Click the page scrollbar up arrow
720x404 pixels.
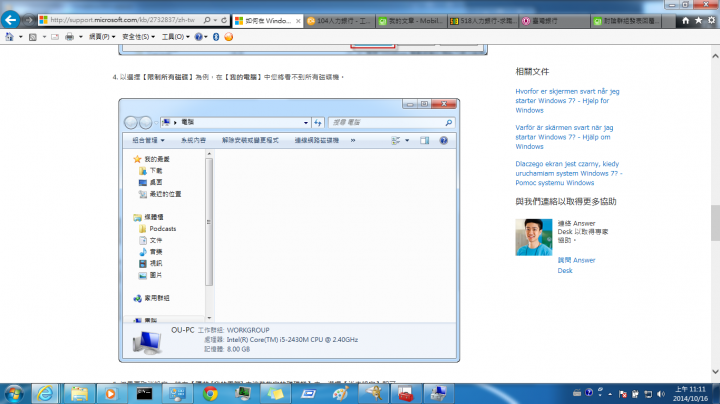[715, 56]
